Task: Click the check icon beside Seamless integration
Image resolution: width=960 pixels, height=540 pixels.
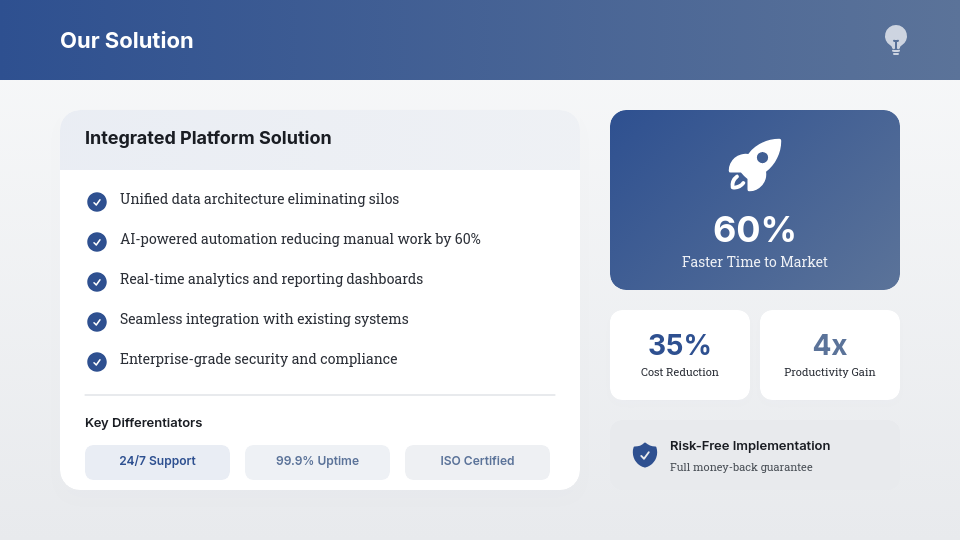Action: [x=97, y=322]
